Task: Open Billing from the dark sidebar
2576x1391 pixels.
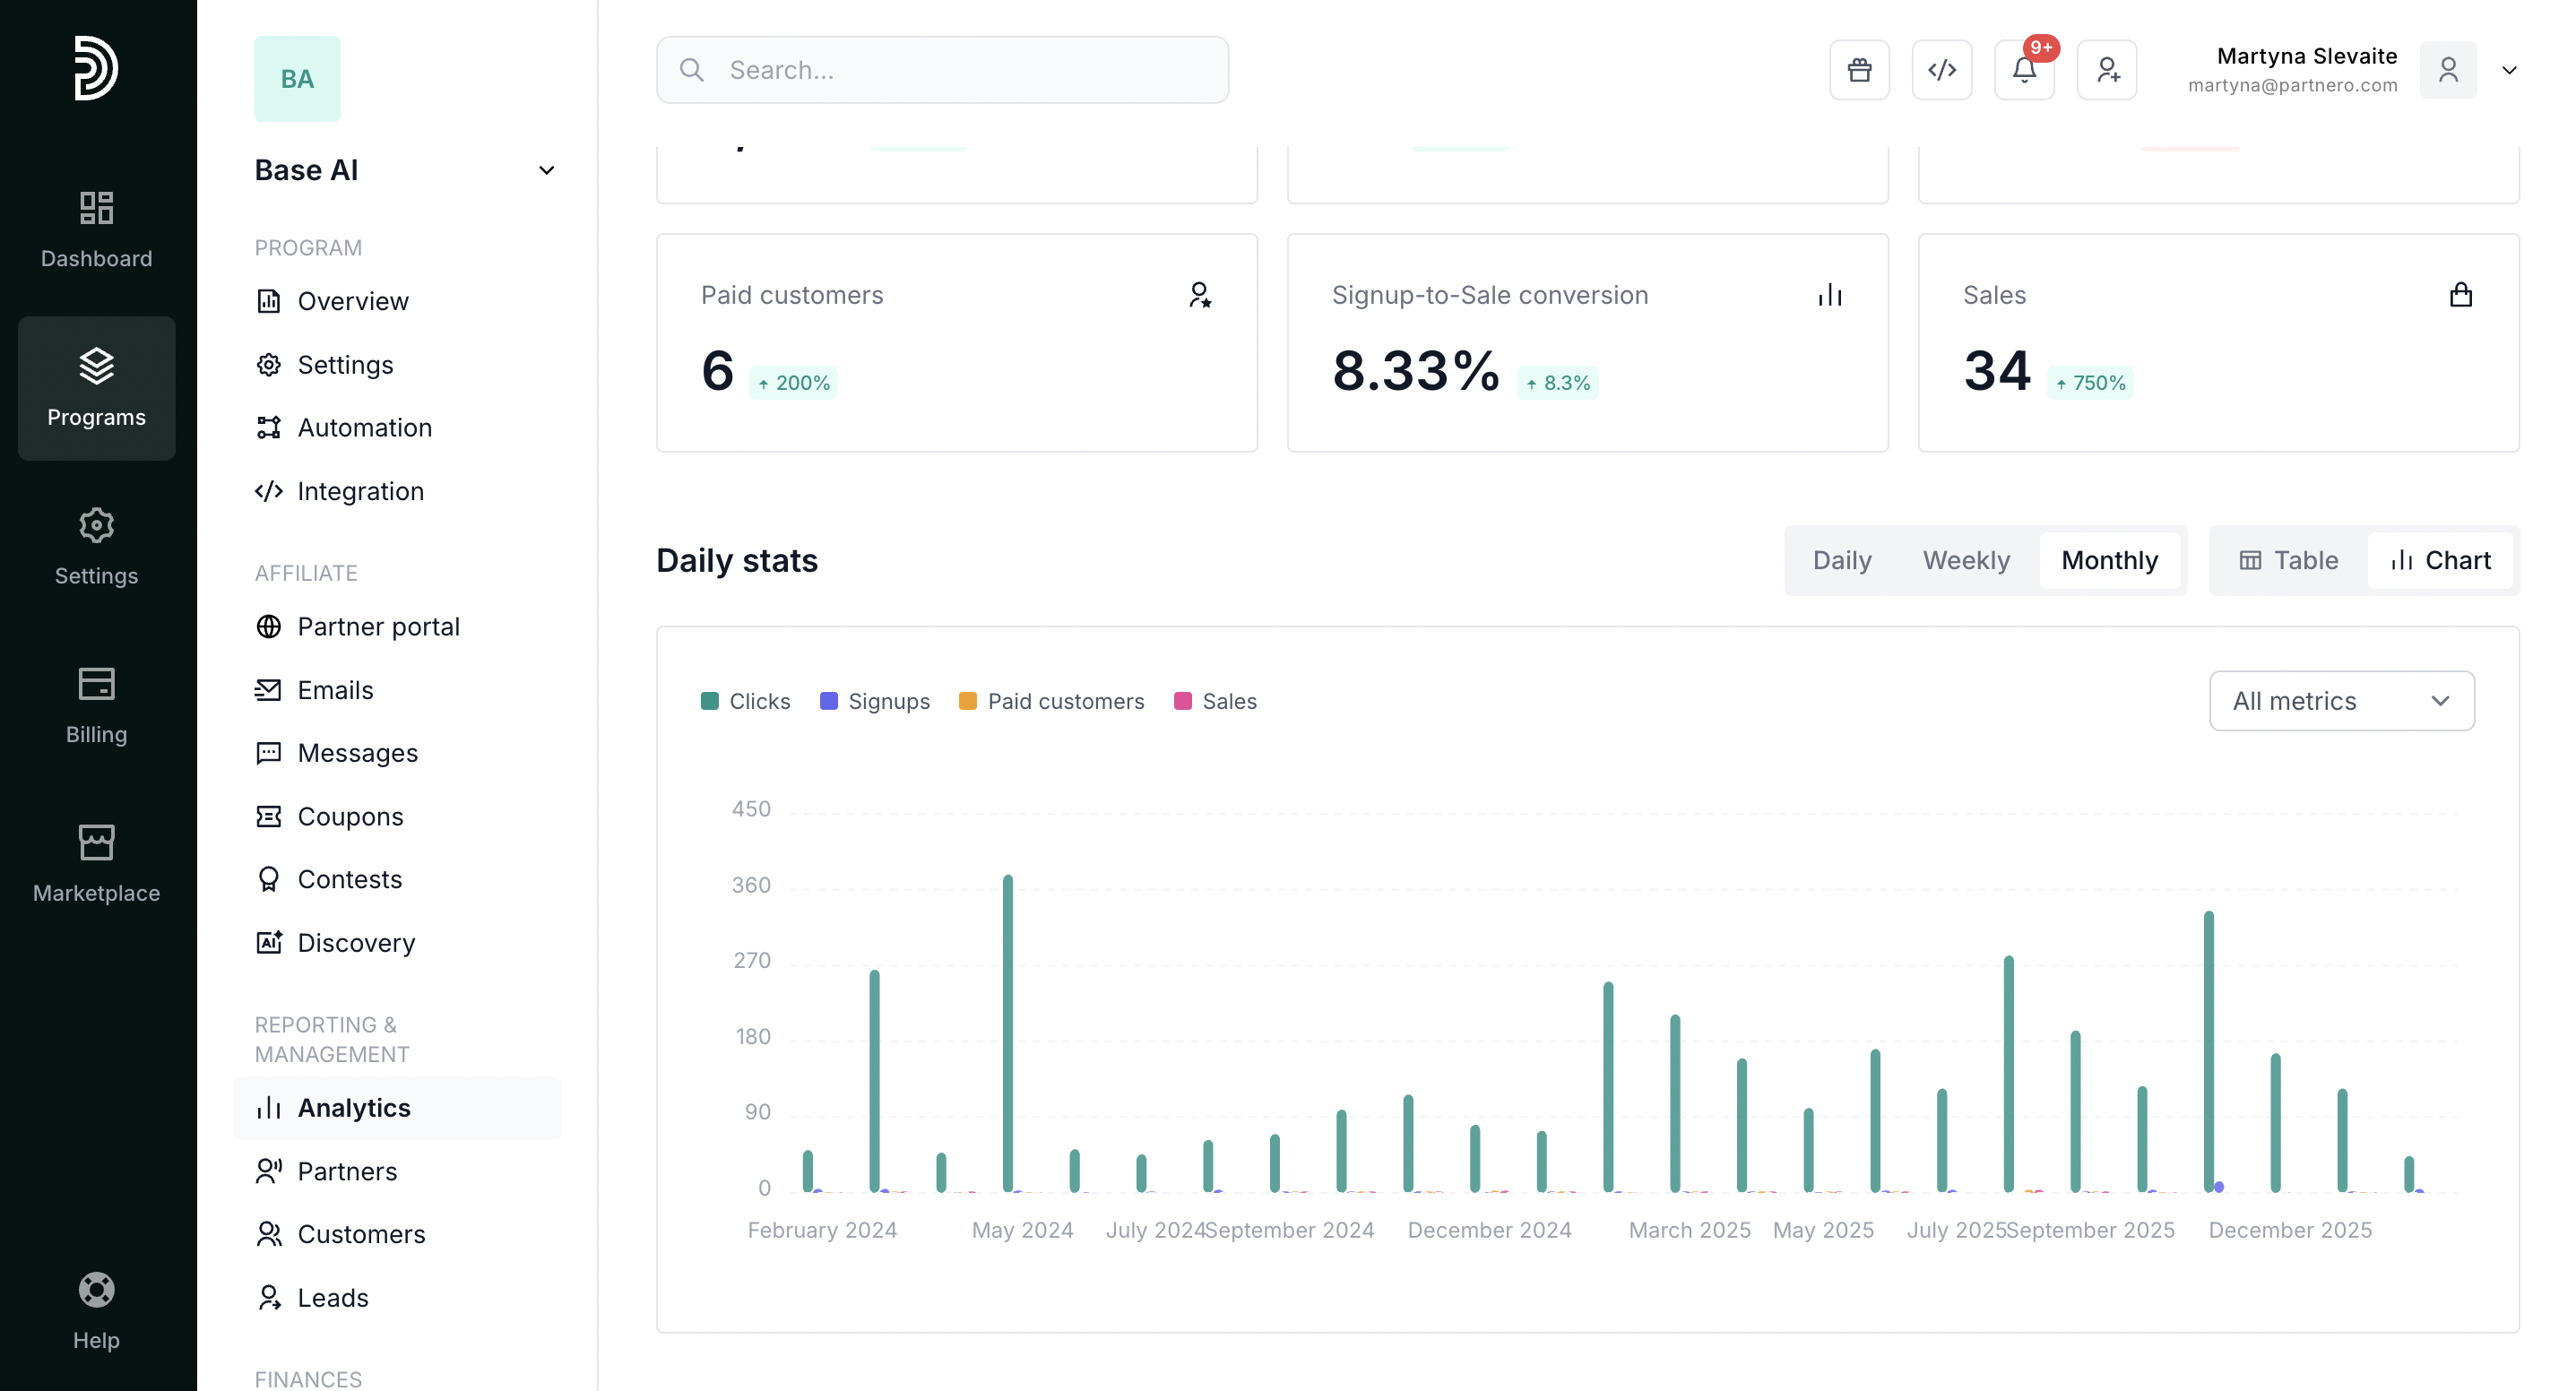Action: [x=96, y=705]
